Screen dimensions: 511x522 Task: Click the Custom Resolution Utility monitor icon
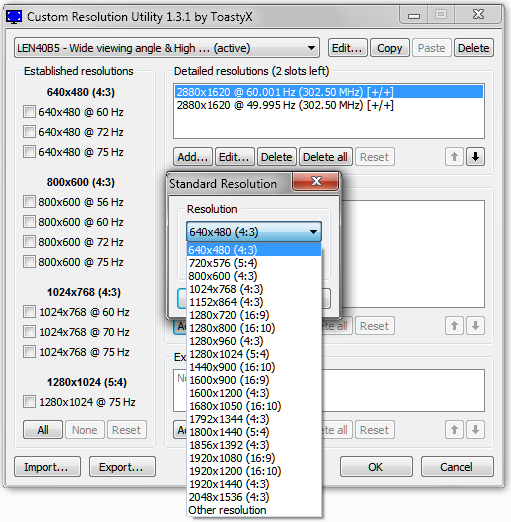pyautogui.click(x=14, y=16)
